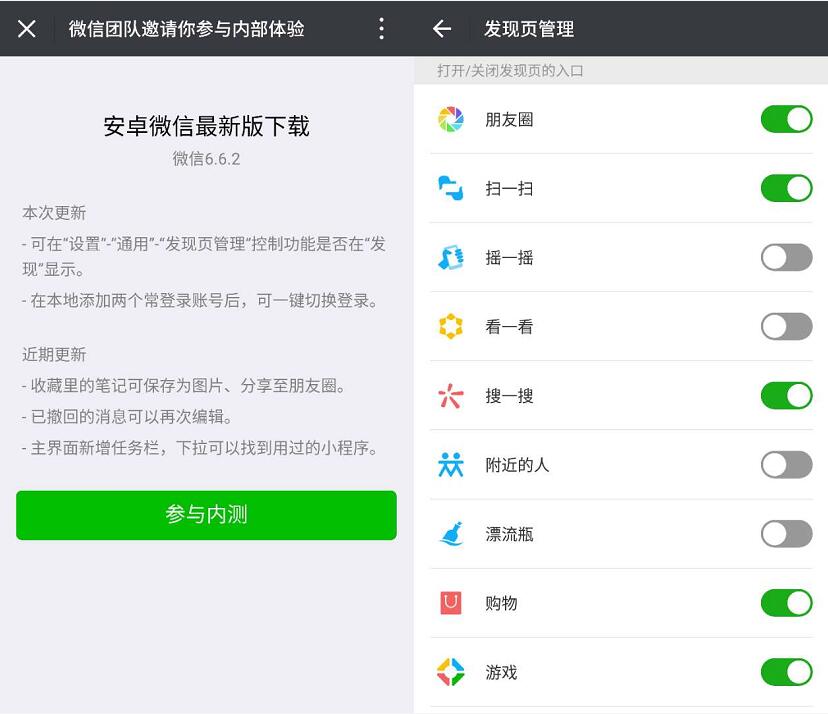Turn off the 扫一扫 switch
The image size is (828, 714).
pos(786,189)
